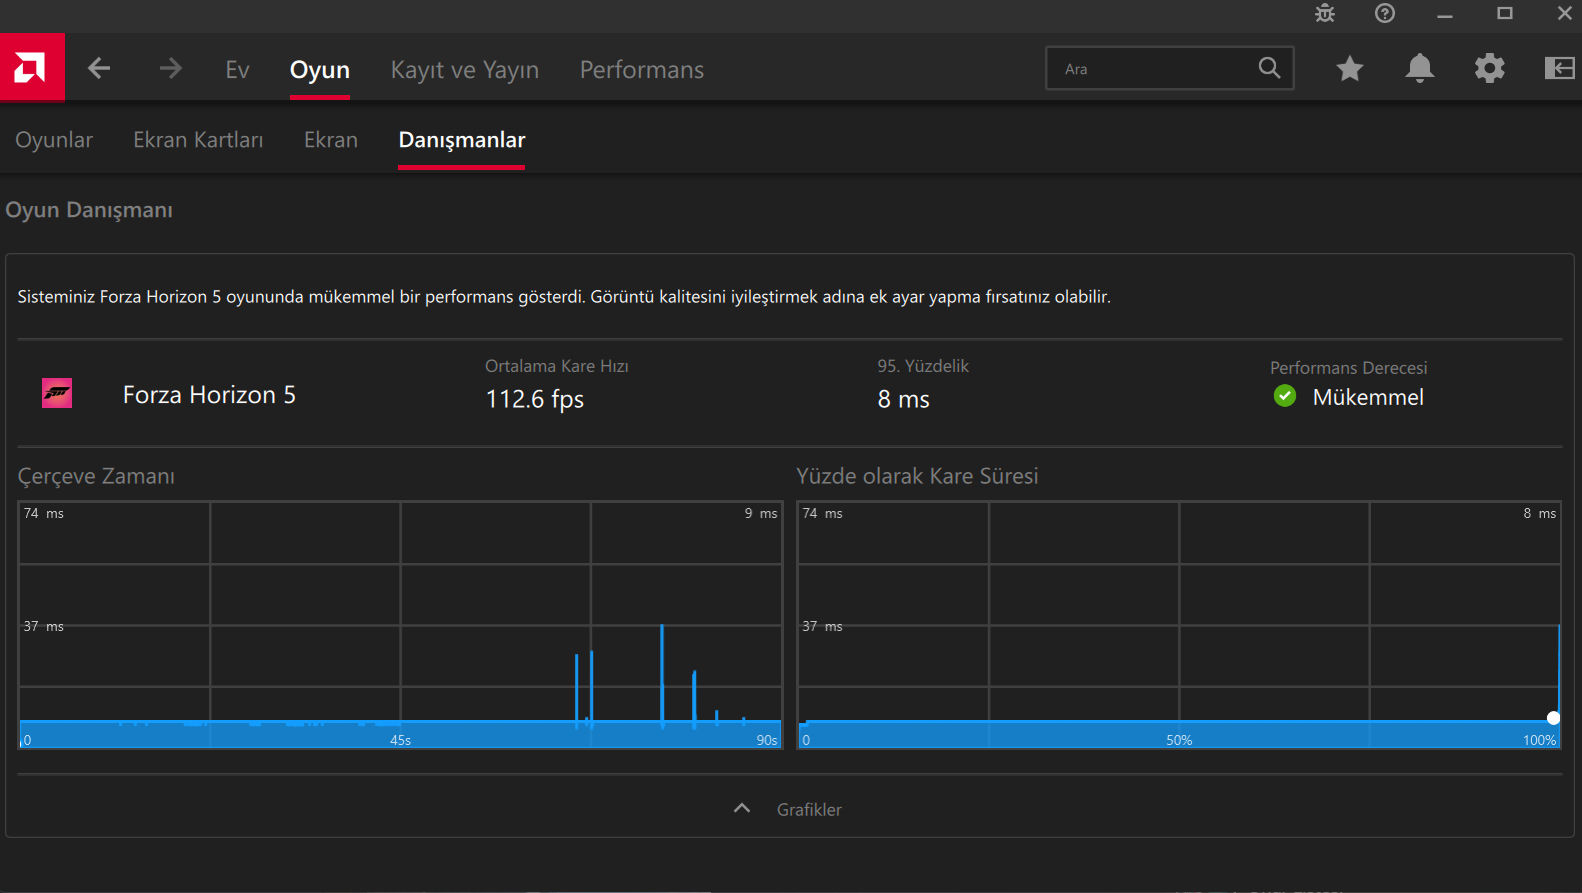The width and height of the screenshot is (1582, 893).
Task: Click the 95. Yüzdelik label
Action: tap(923, 366)
